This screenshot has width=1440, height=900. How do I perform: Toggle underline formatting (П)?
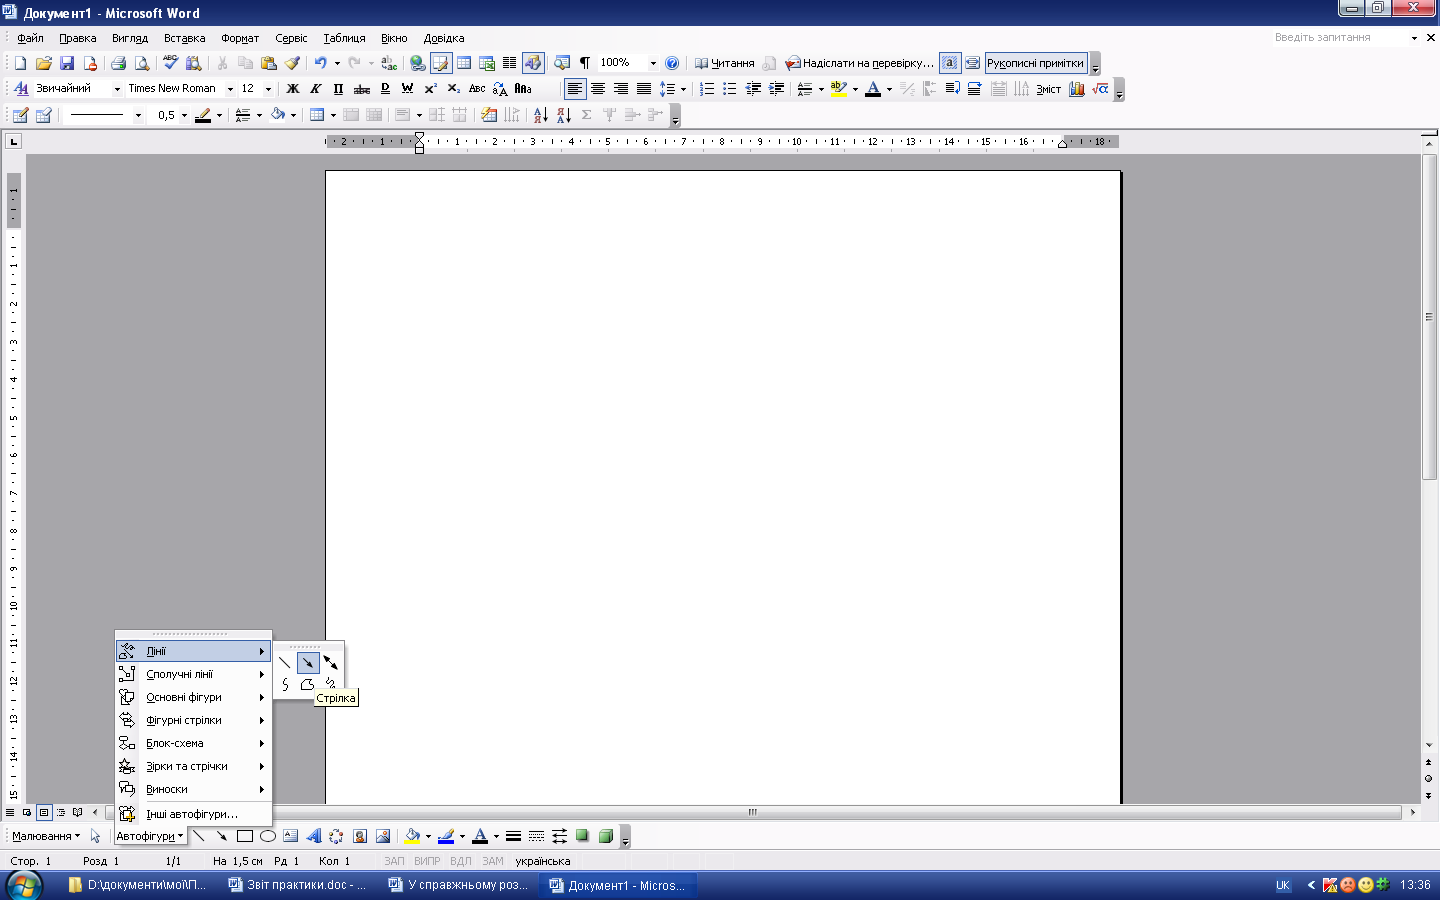point(339,89)
